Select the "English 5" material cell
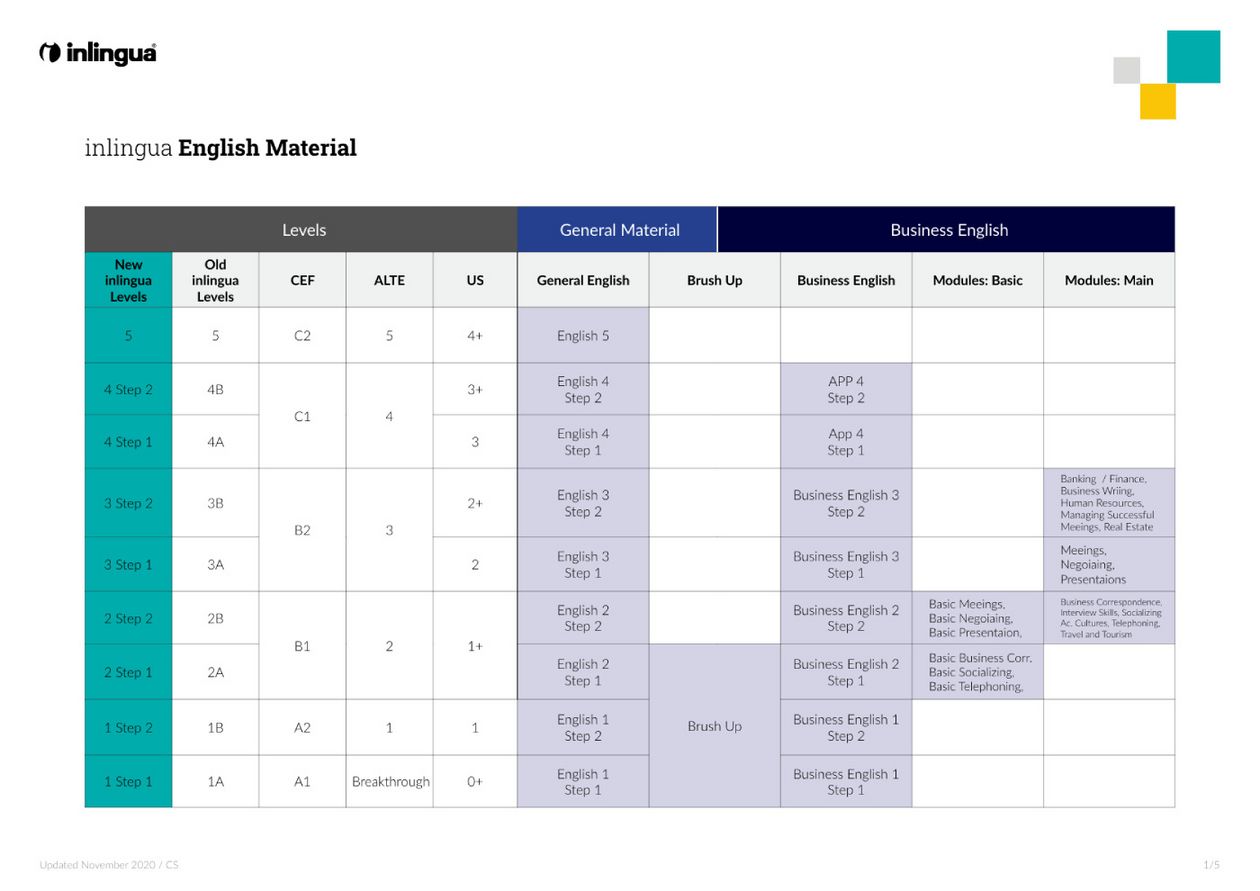 click(583, 336)
